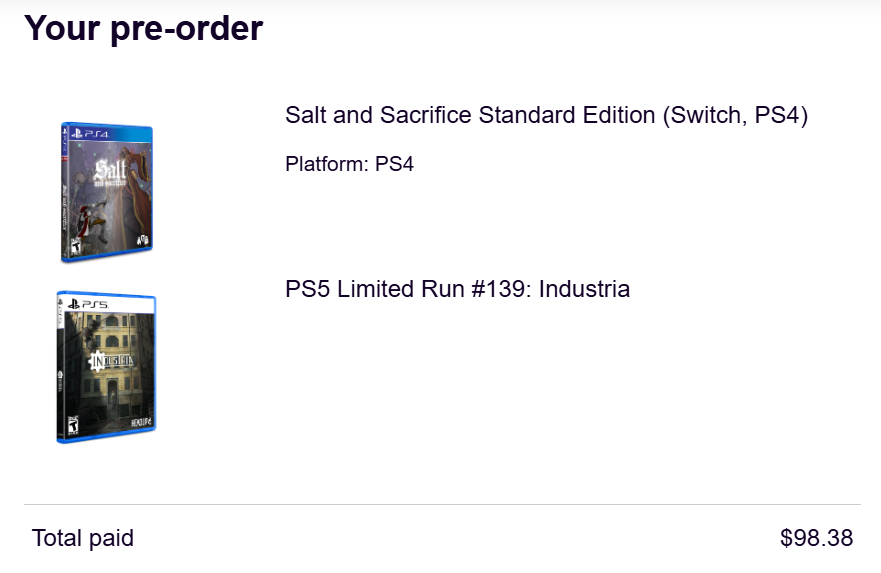Click the PS4 logo on Salt cover

(90, 134)
